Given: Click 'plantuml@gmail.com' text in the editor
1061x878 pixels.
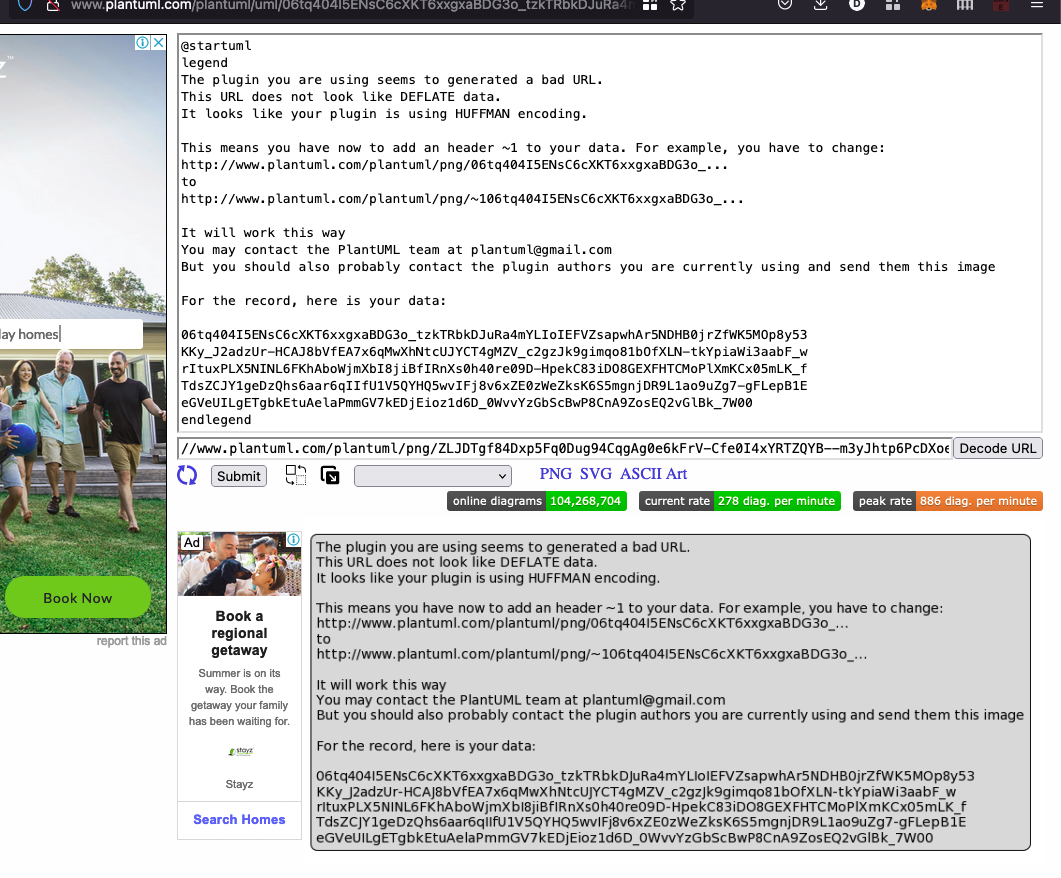Looking at the screenshot, I should [541, 250].
